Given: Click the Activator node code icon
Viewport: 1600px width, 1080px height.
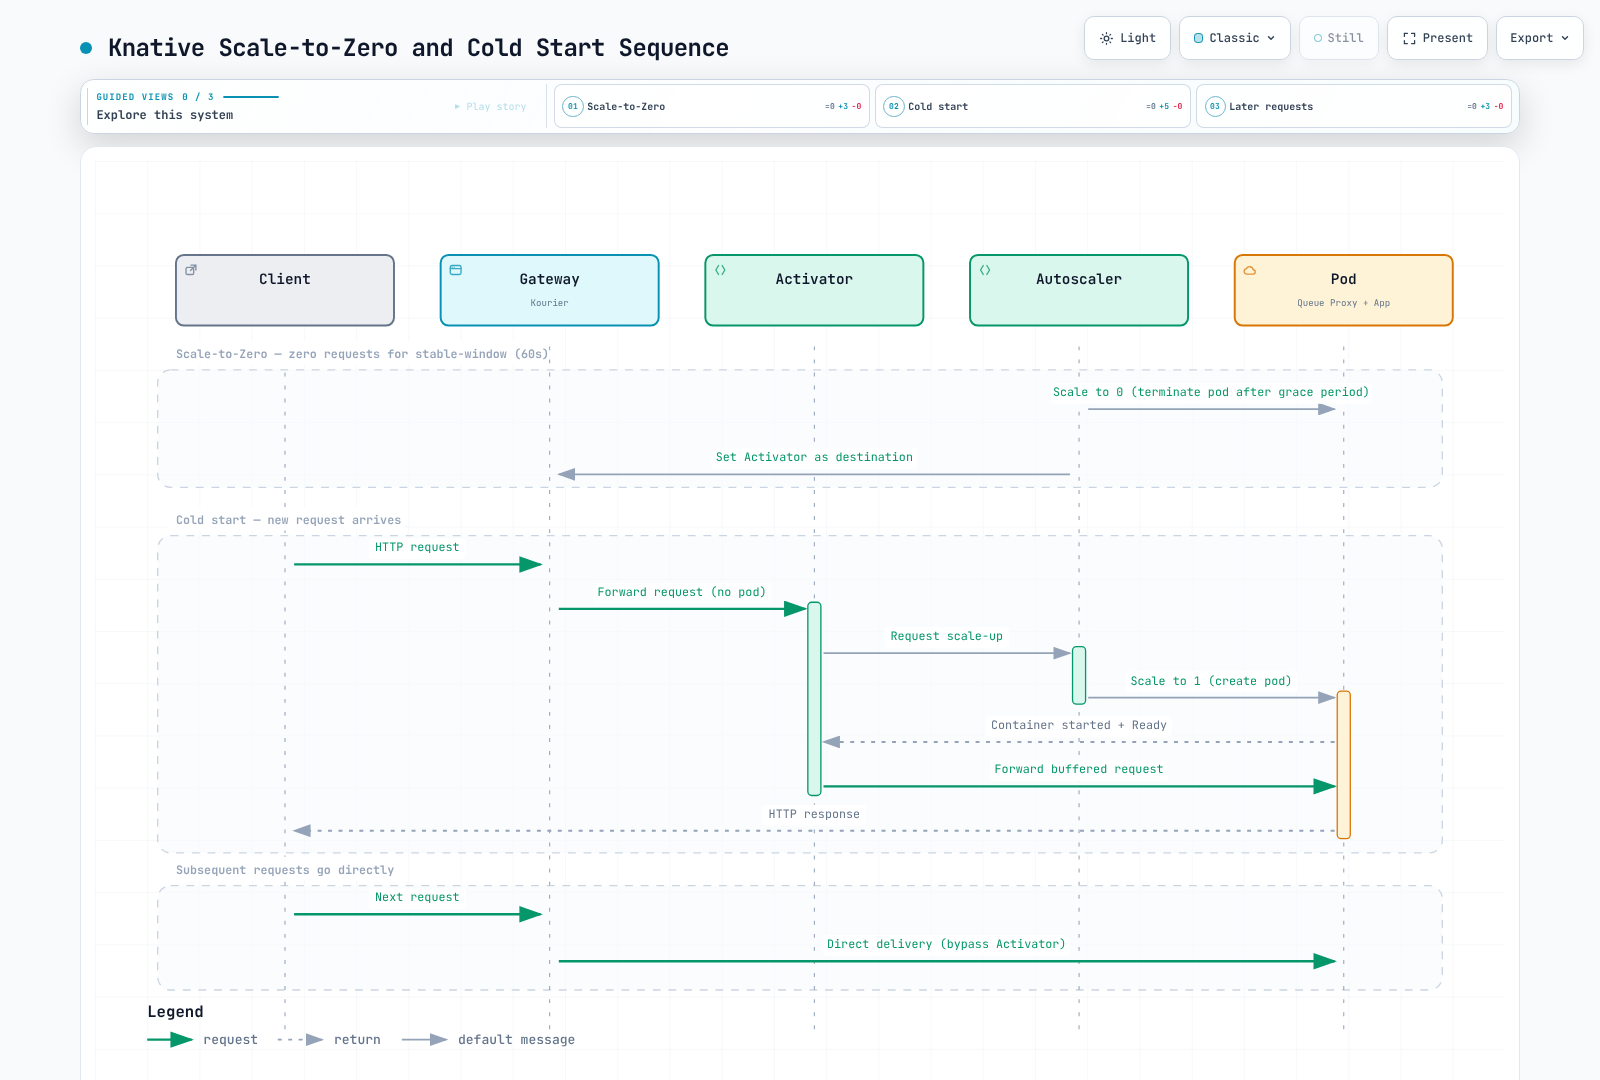Looking at the screenshot, I should (x=720, y=270).
